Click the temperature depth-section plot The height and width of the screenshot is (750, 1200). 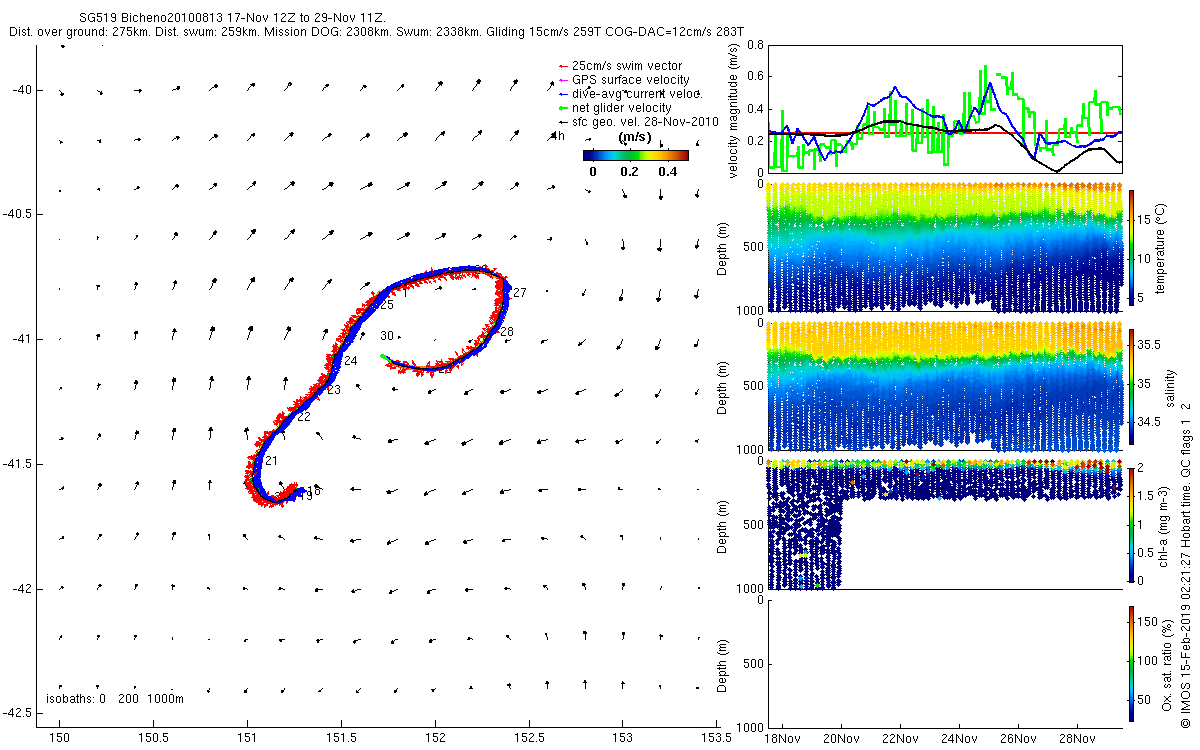[944, 248]
